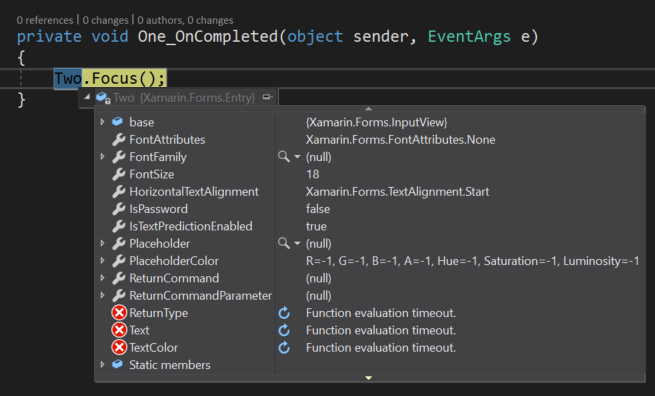Open the 0 authors, 0 changes CodeLens link
Screen dimensions: 655x396
pyautogui.click(x=185, y=20)
